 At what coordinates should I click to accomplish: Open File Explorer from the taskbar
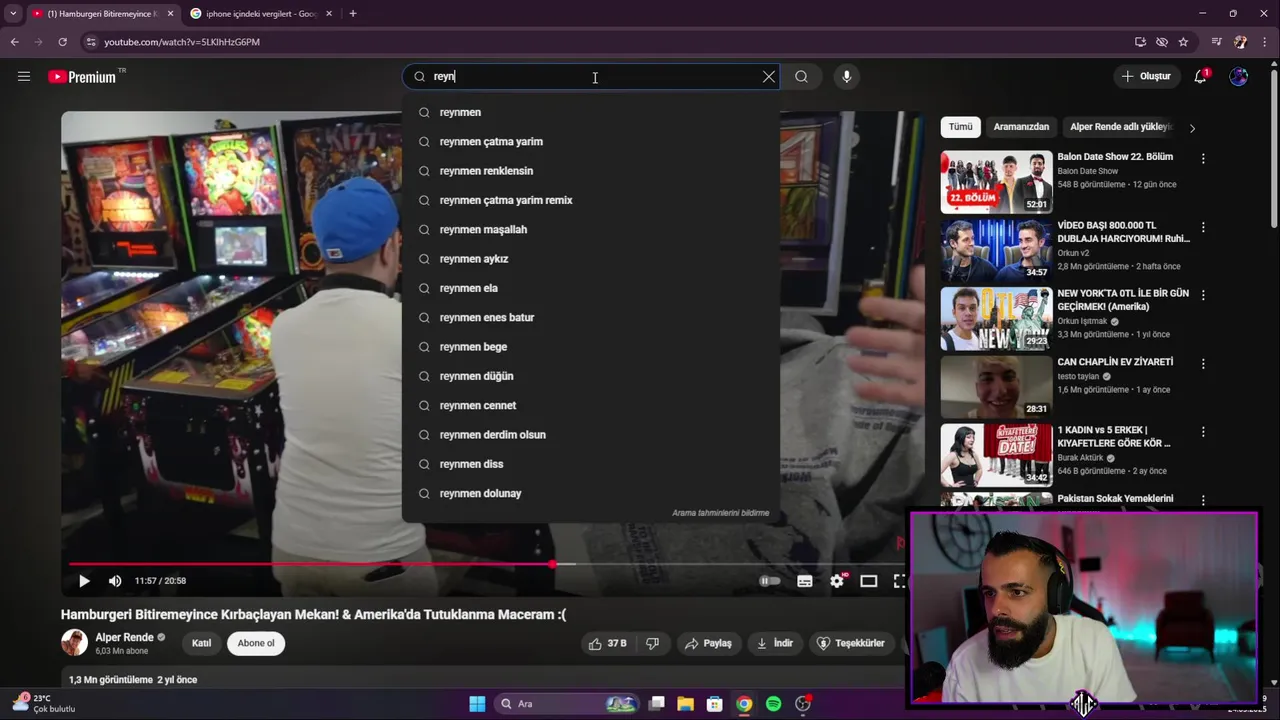[685, 704]
